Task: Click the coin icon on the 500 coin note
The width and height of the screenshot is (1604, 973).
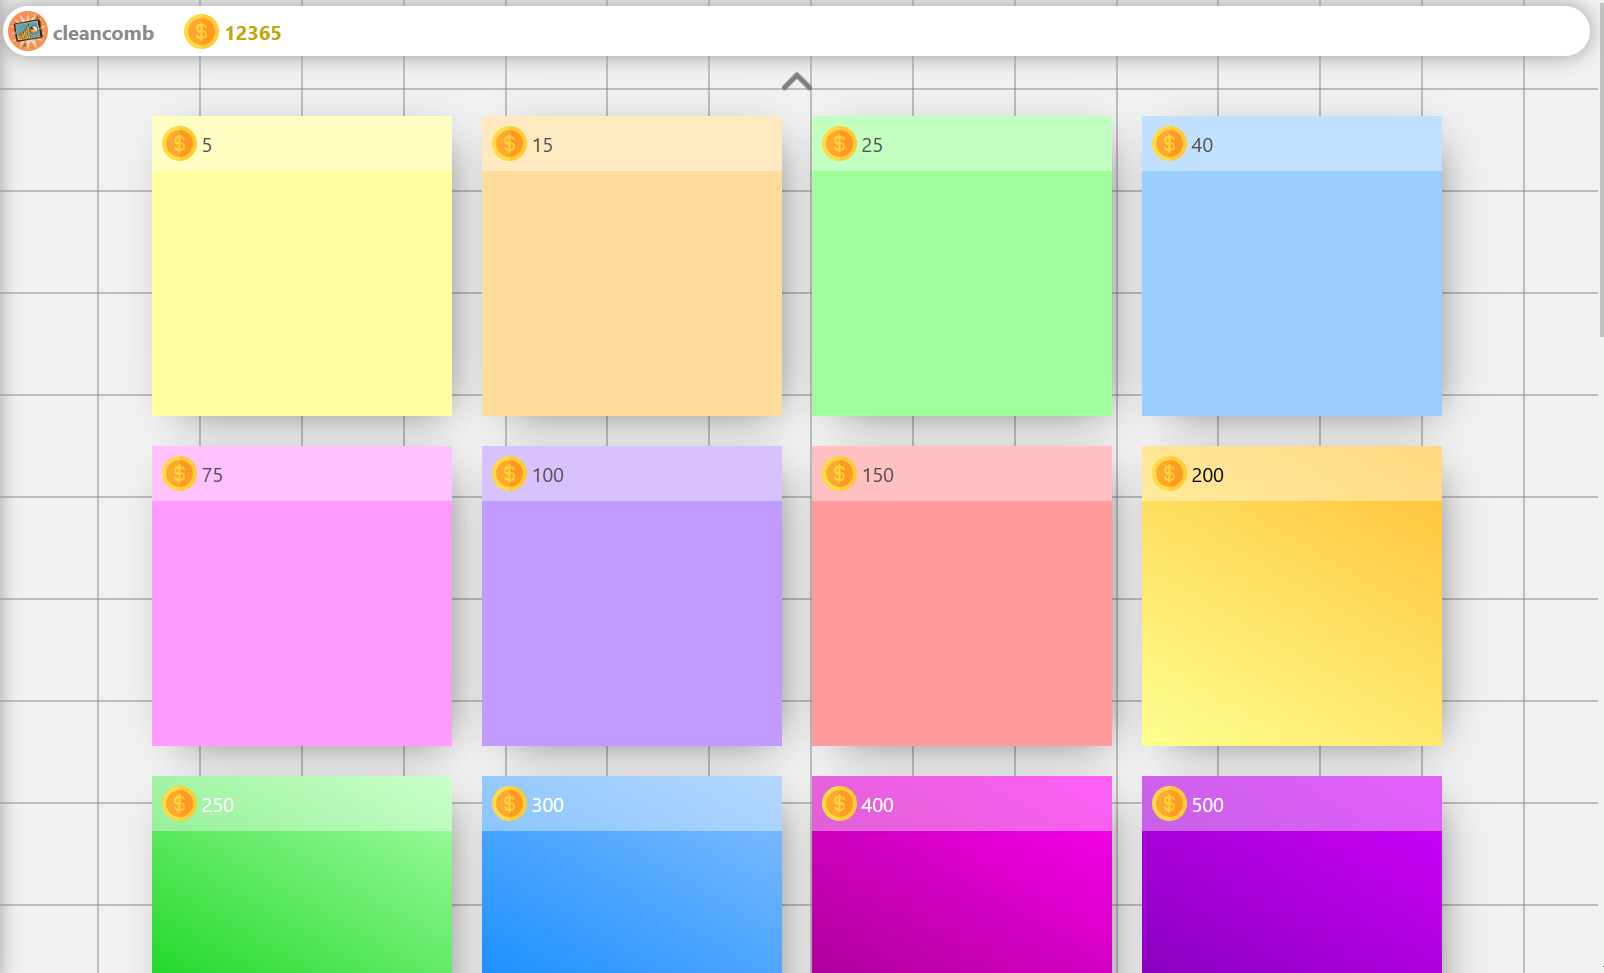Action: tap(1169, 804)
